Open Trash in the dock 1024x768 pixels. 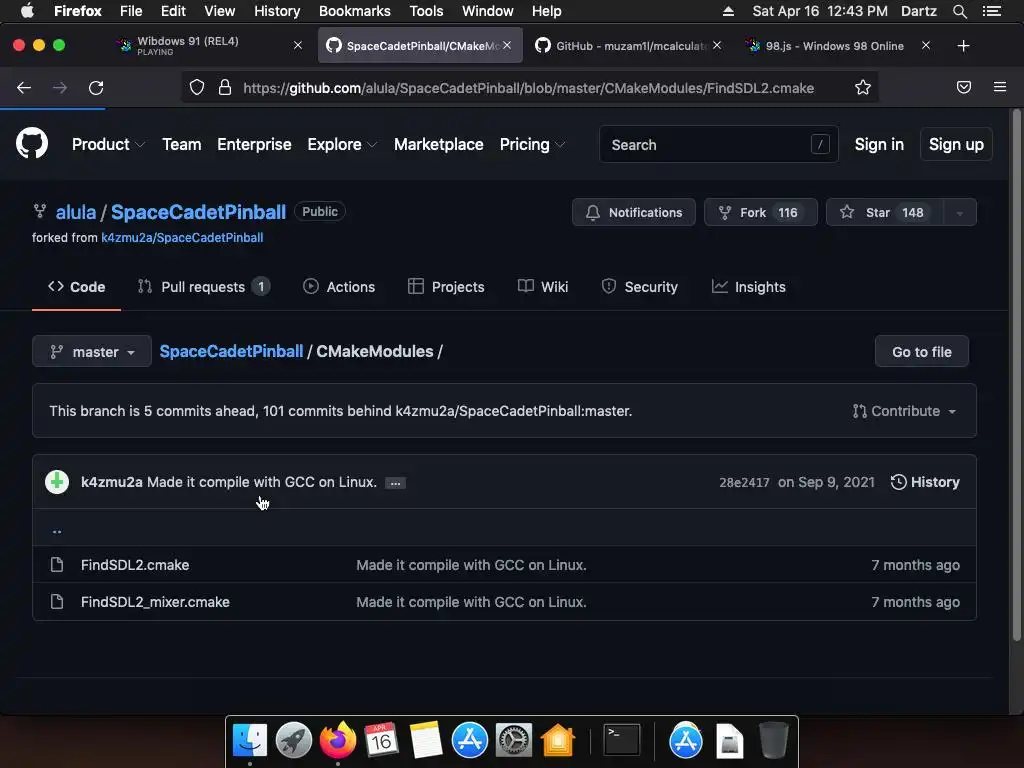click(x=773, y=741)
